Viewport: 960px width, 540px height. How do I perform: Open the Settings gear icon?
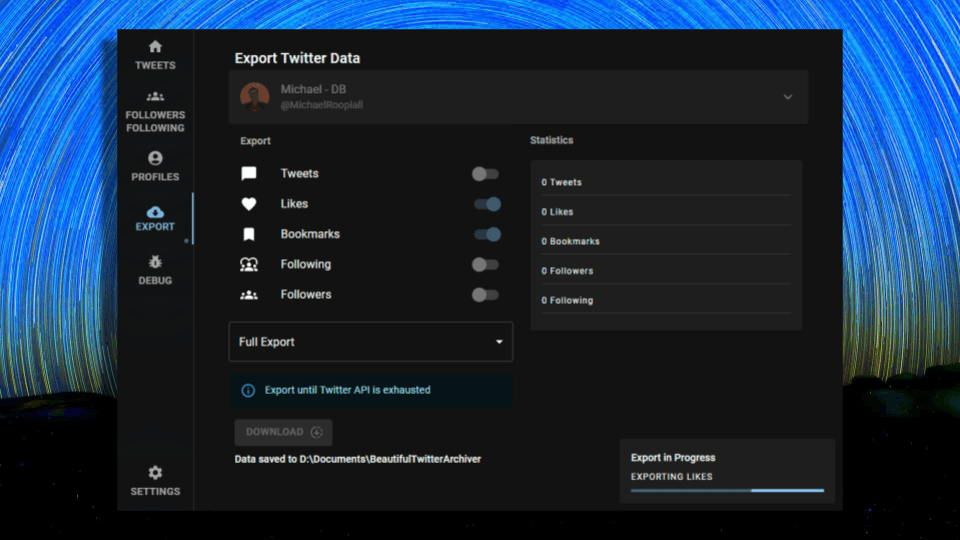pos(155,473)
